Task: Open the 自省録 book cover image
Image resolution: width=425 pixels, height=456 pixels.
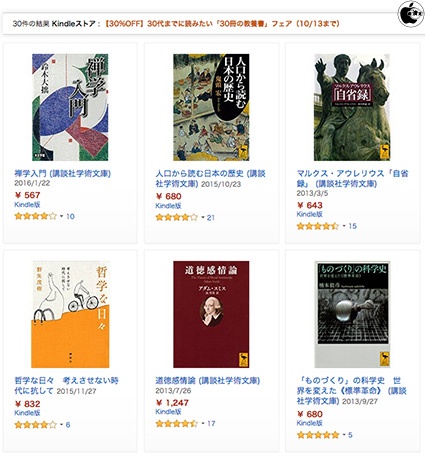Action: (x=352, y=107)
